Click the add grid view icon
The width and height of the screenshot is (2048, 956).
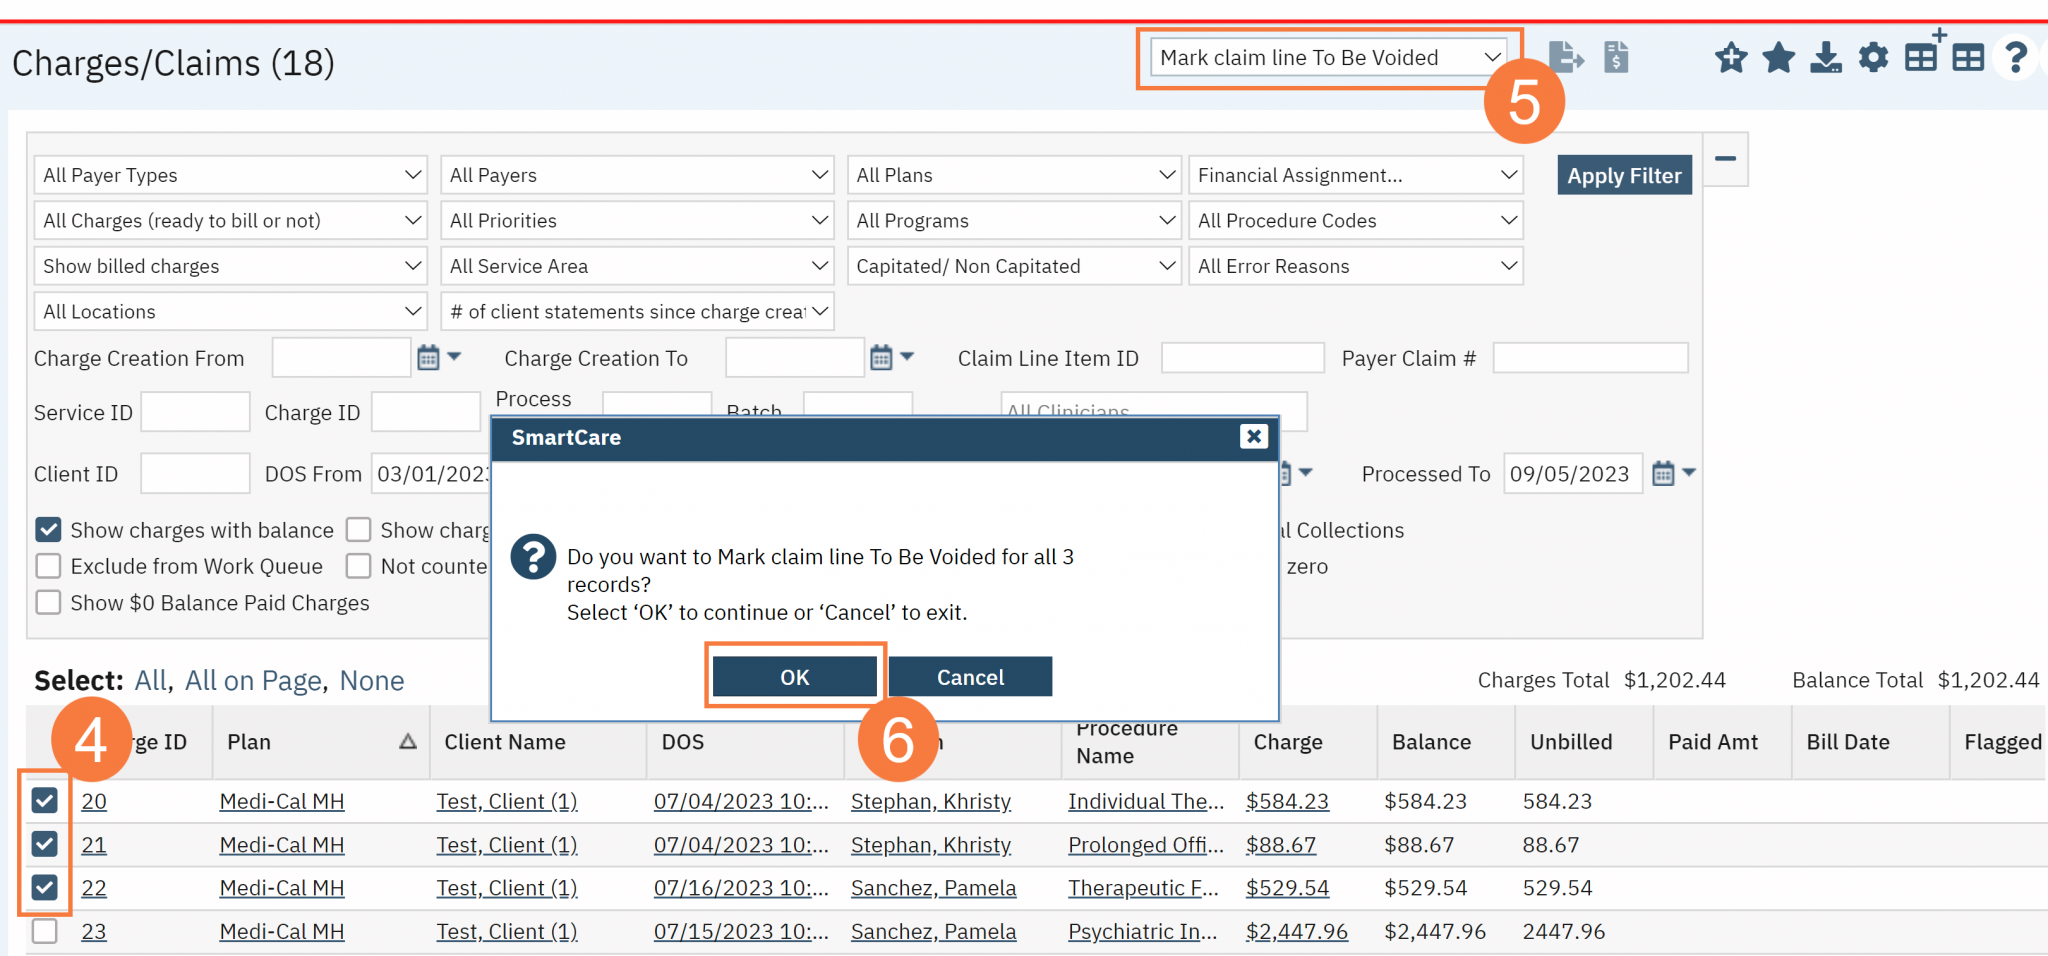pyautogui.click(x=1922, y=55)
